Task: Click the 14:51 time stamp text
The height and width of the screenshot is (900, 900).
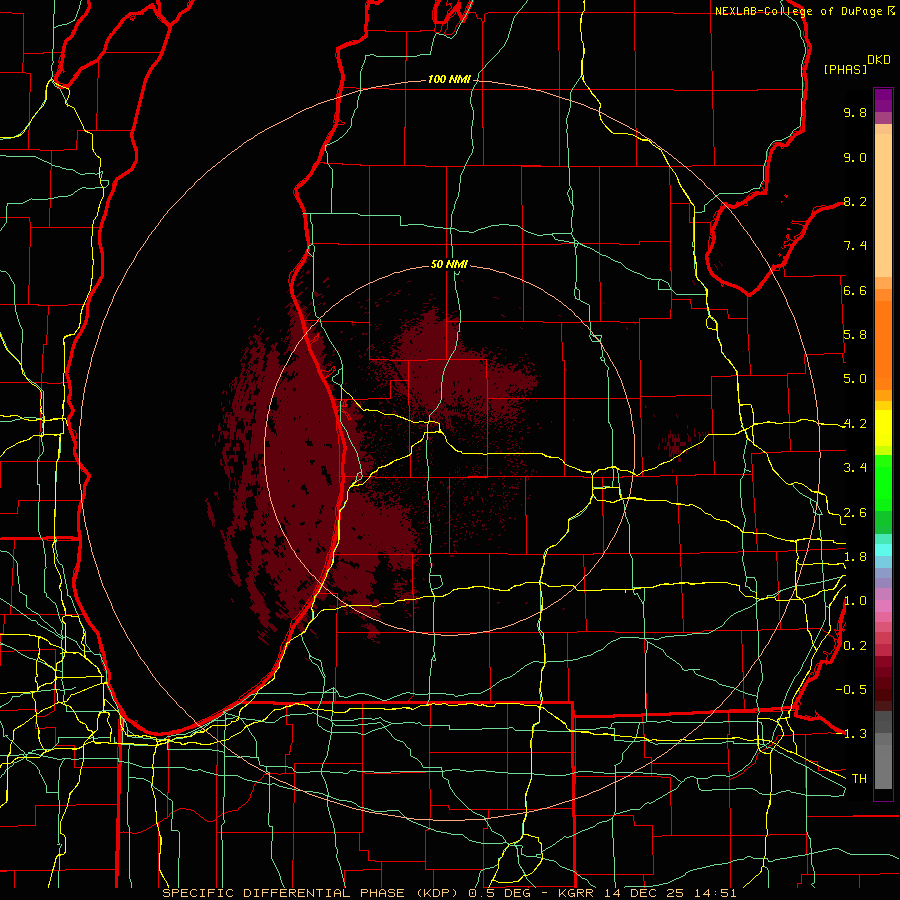Action: coord(717,893)
